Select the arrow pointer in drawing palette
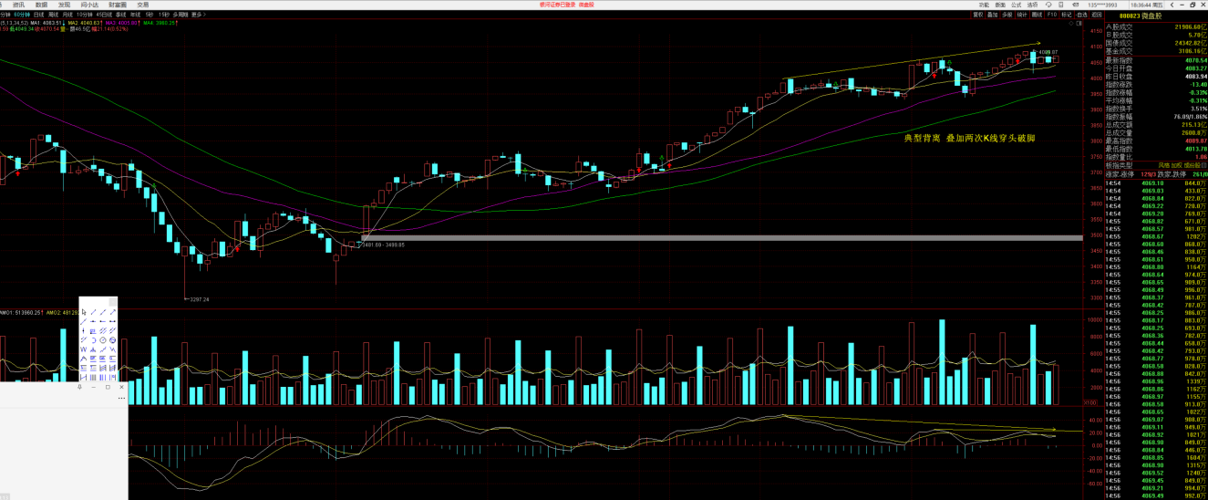1208x500 pixels. click(x=84, y=312)
